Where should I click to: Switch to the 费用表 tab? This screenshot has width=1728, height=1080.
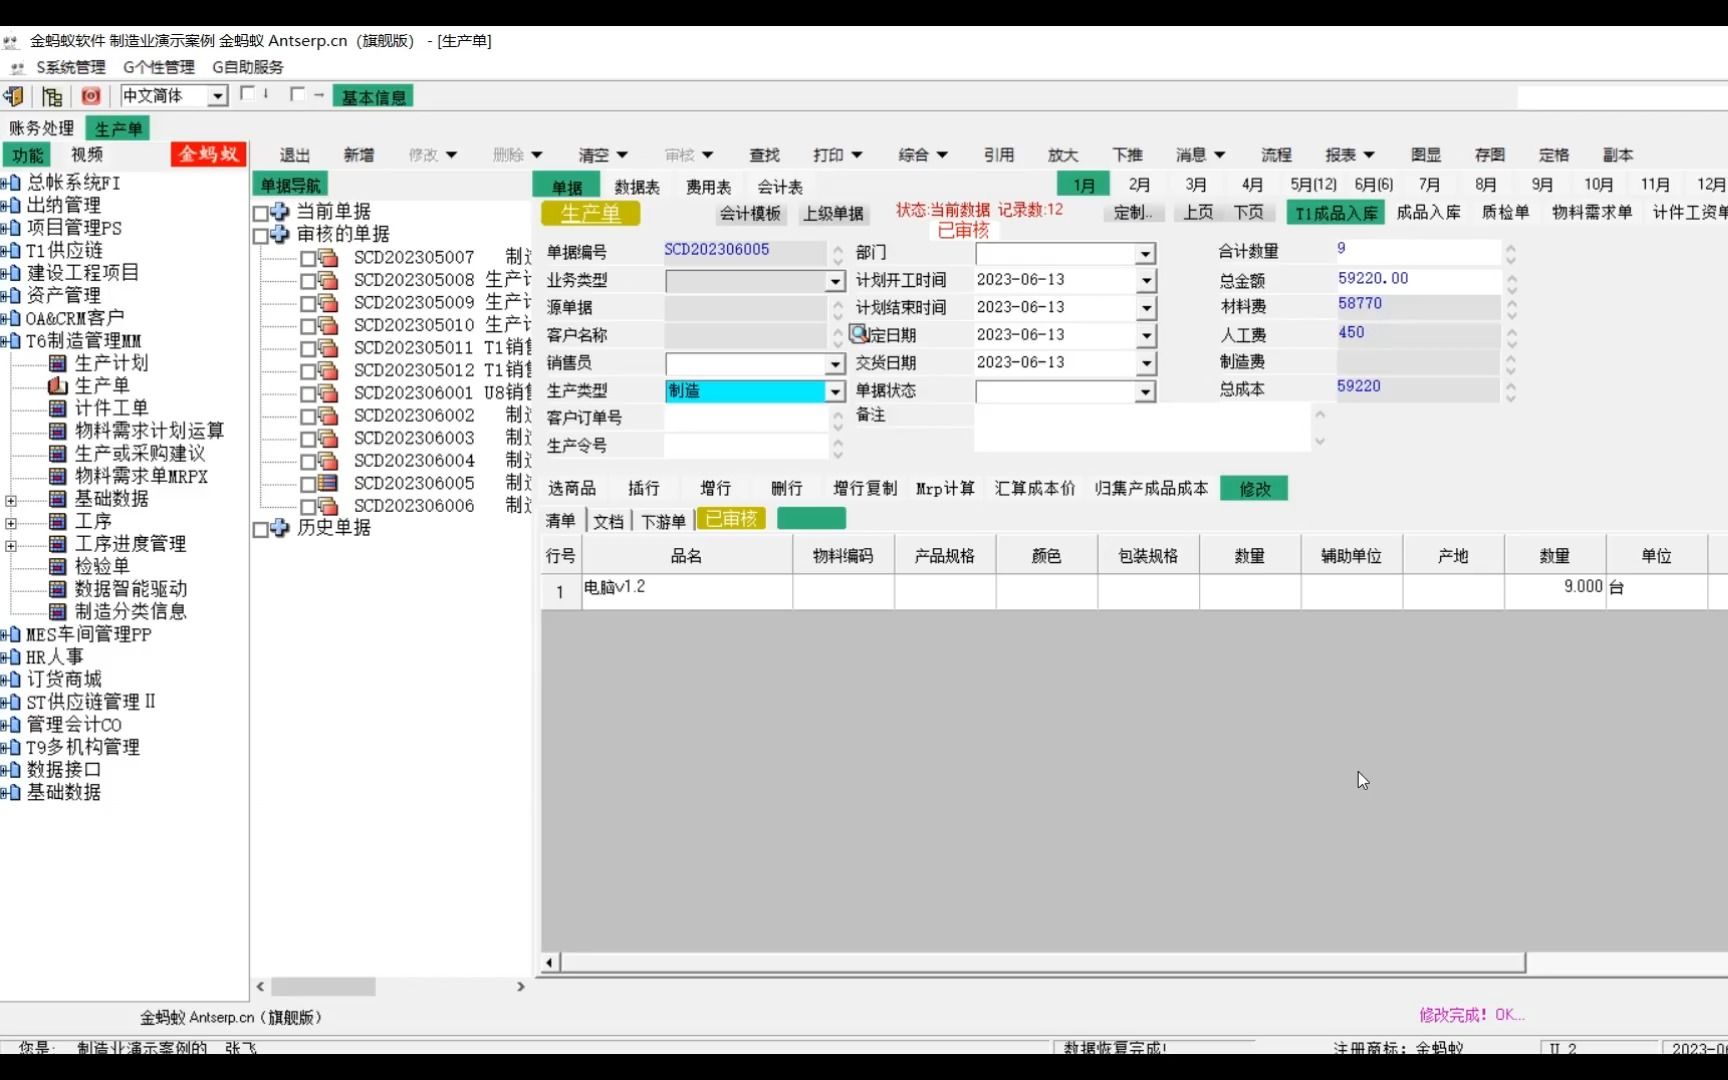point(708,187)
